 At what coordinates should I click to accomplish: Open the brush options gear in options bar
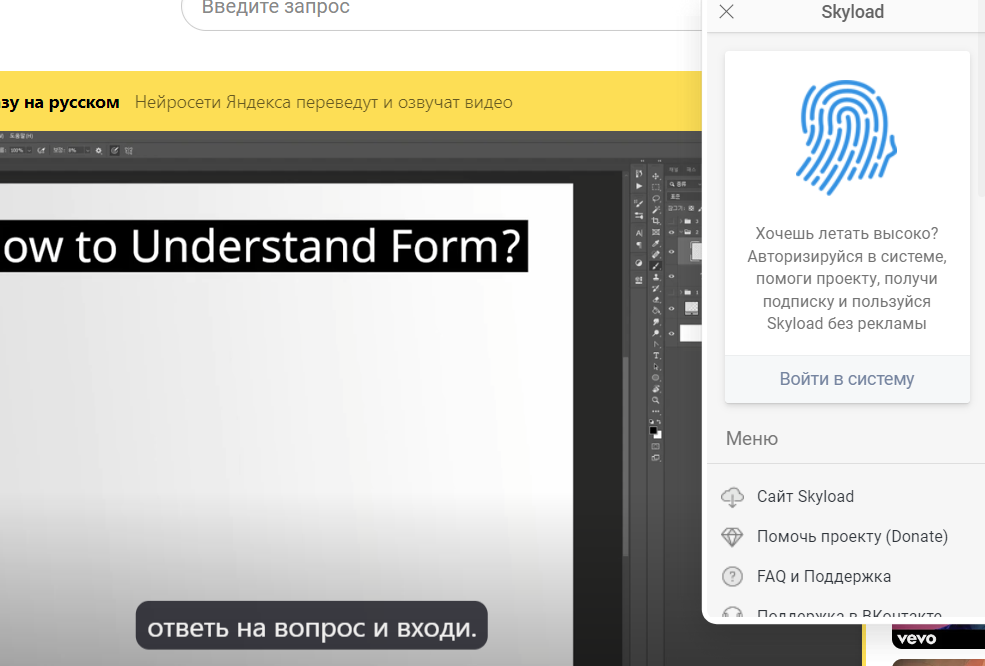(x=99, y=151)
